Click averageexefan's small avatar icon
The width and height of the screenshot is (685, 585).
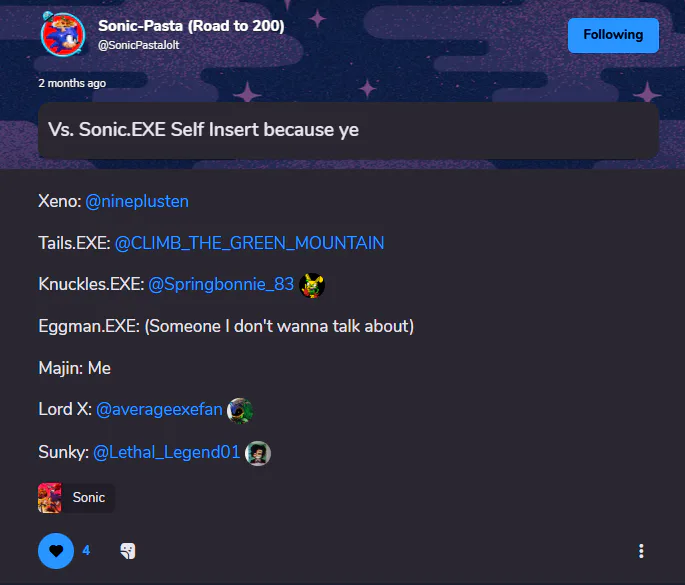point(240,411)
